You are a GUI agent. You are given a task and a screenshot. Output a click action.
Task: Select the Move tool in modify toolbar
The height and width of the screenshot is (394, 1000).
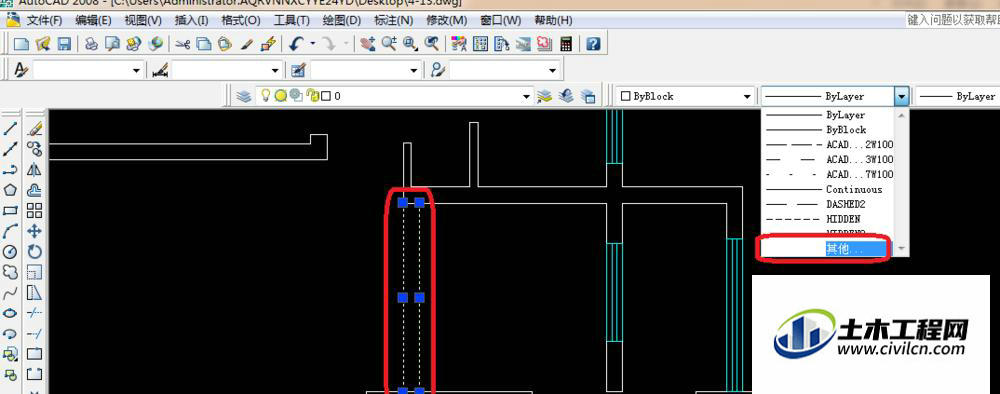pyautogui.click(x=34, y=231)
